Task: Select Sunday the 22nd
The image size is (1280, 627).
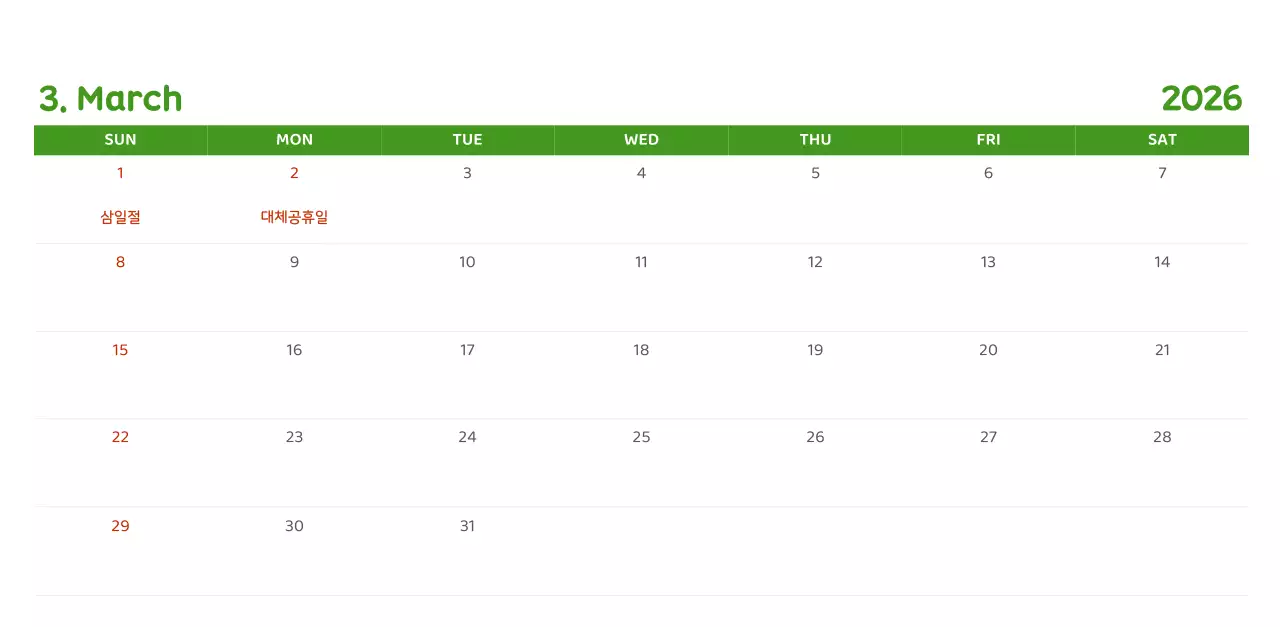Action: [x=120, y=437]
